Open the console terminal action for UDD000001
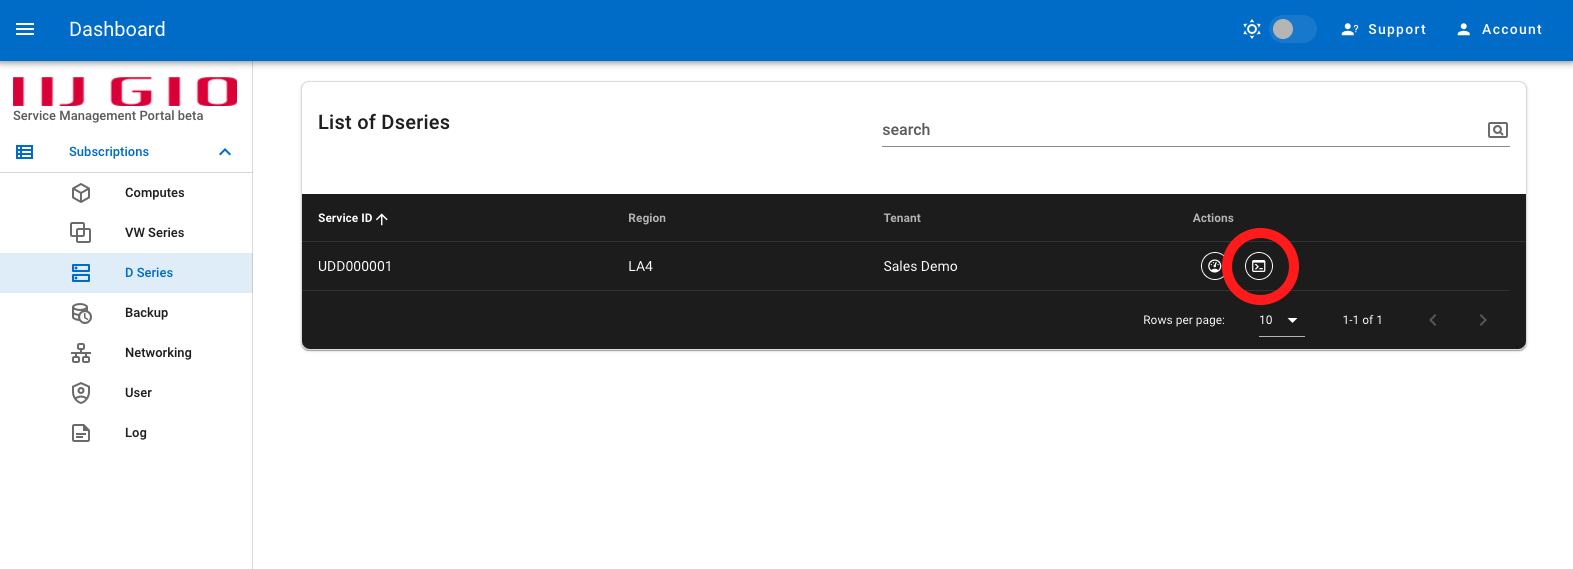 (1259, 266)
